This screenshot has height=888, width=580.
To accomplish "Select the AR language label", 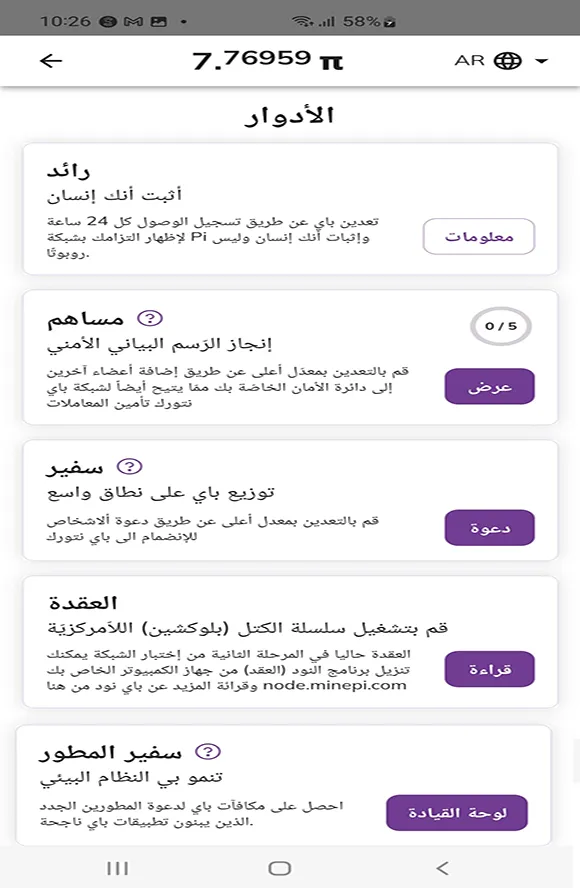I will (470, 61).
